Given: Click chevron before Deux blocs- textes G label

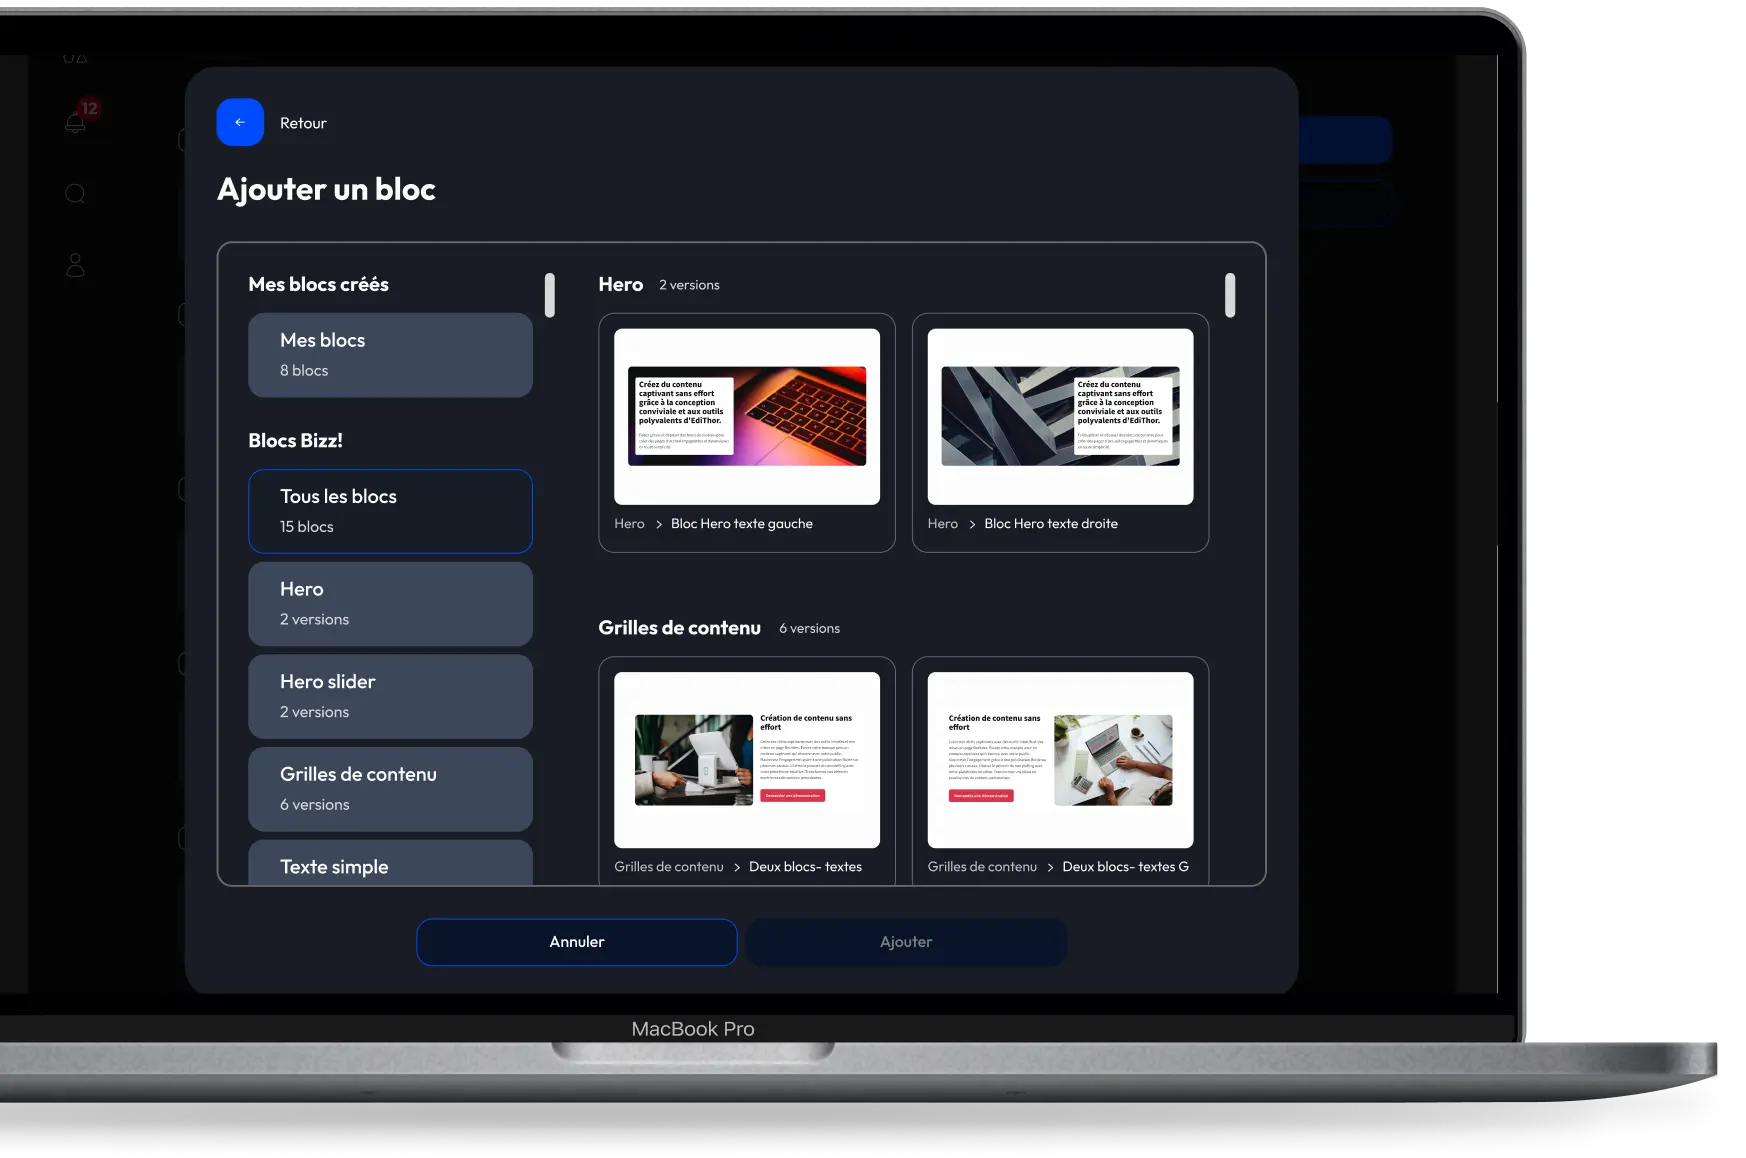Looking at the screenshot, I should pyautogui.click(x=1050, y=867).
